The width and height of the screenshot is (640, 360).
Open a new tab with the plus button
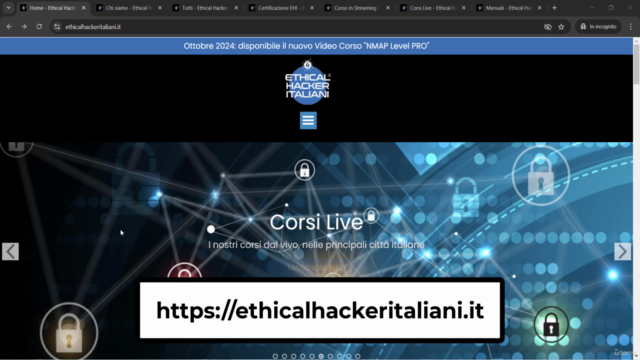pos(554,8)
